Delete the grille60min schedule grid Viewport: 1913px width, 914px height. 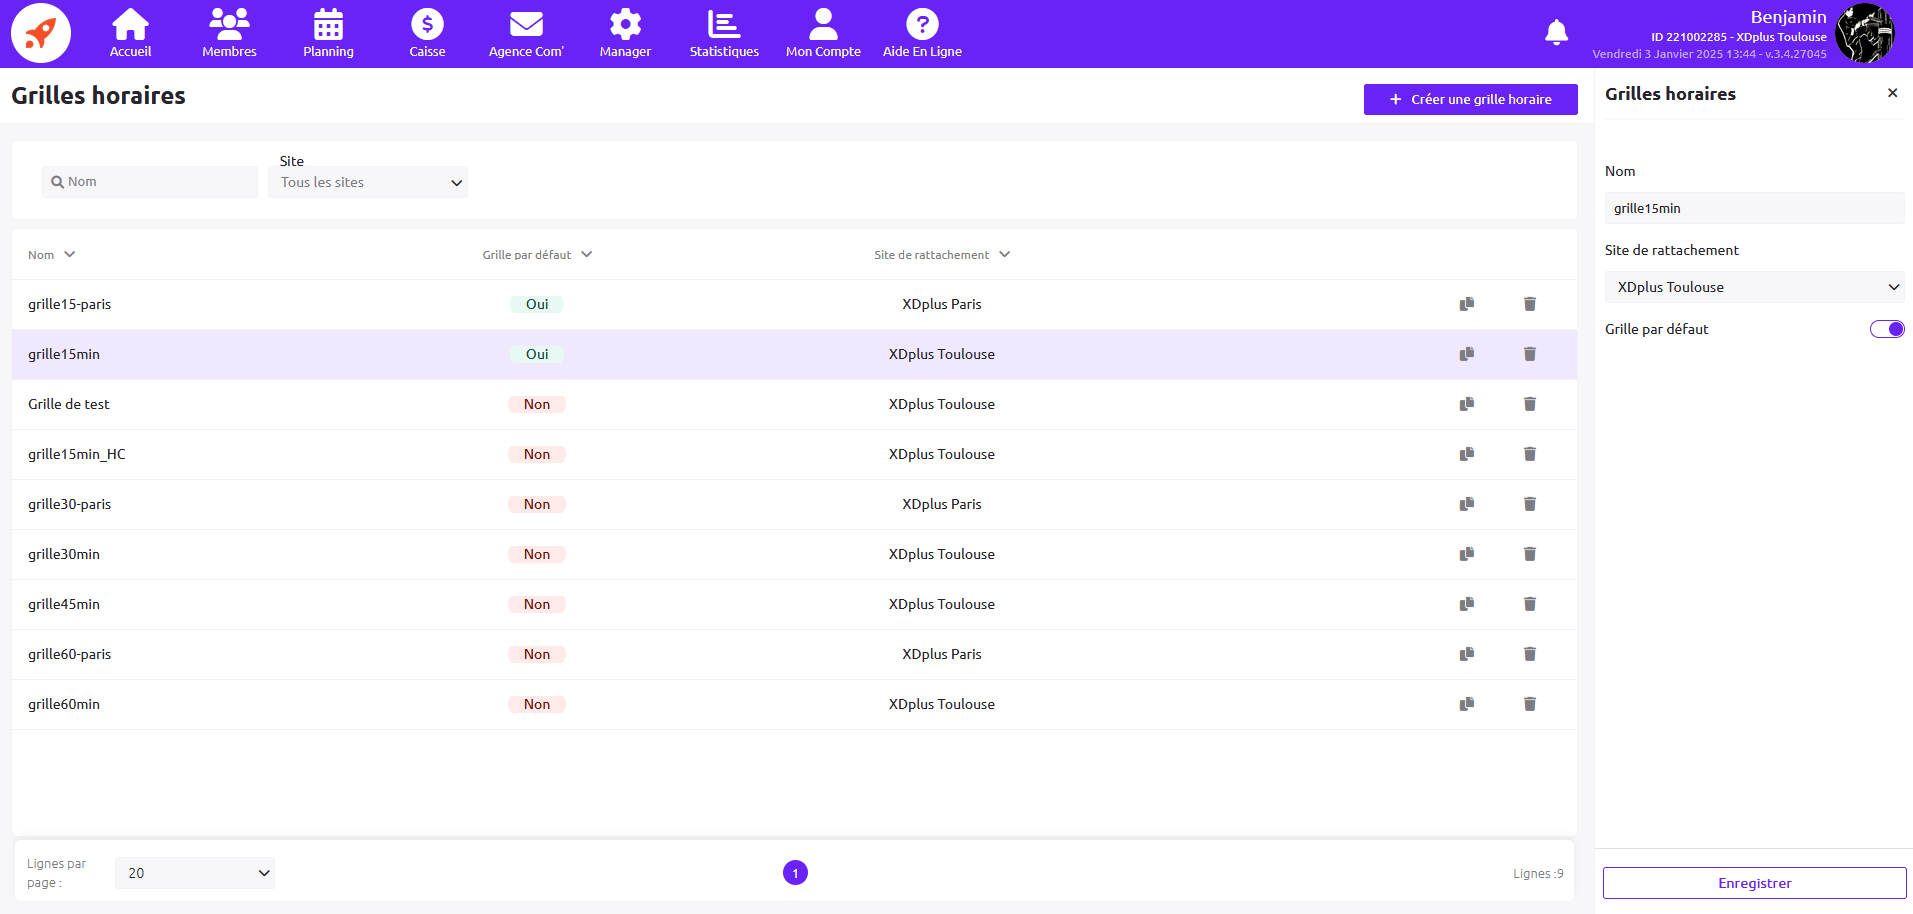[1529, 704]
